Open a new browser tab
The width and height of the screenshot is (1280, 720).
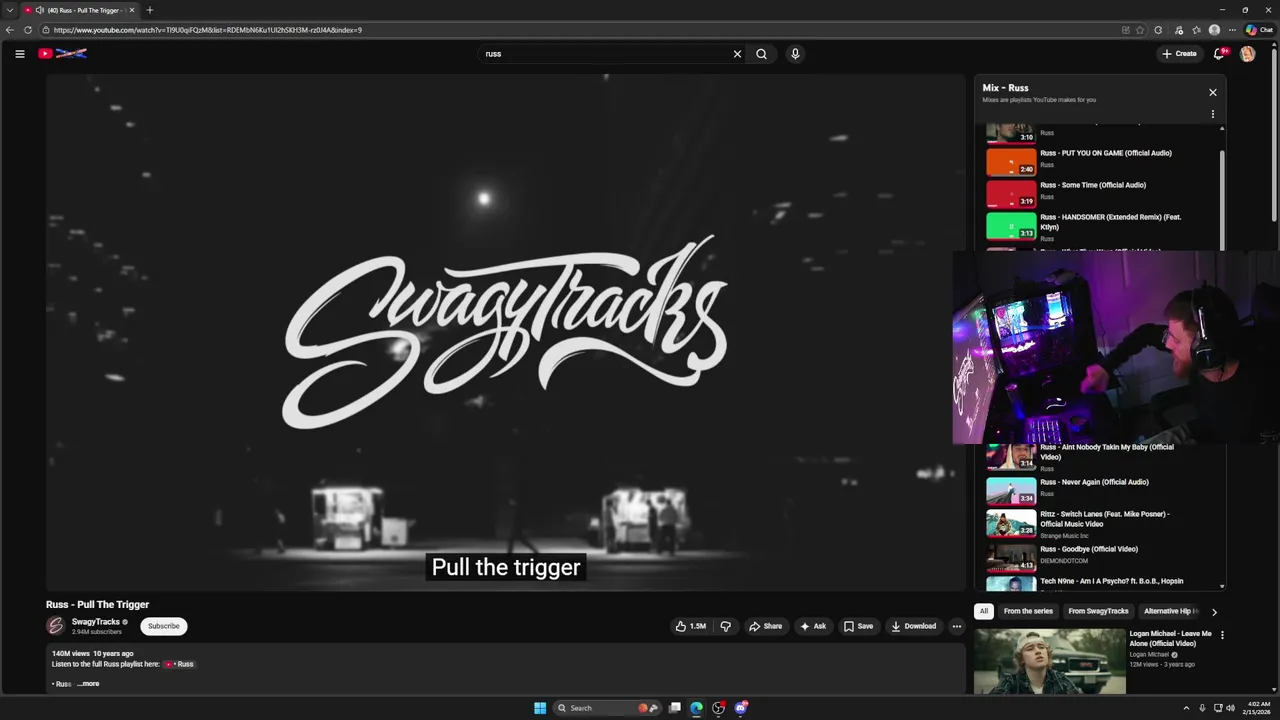click(149, 10)
